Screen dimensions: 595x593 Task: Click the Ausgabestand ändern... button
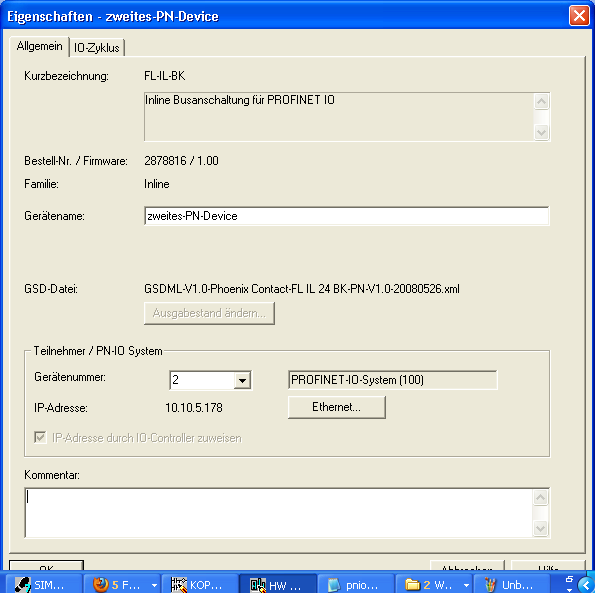(209, 313)
